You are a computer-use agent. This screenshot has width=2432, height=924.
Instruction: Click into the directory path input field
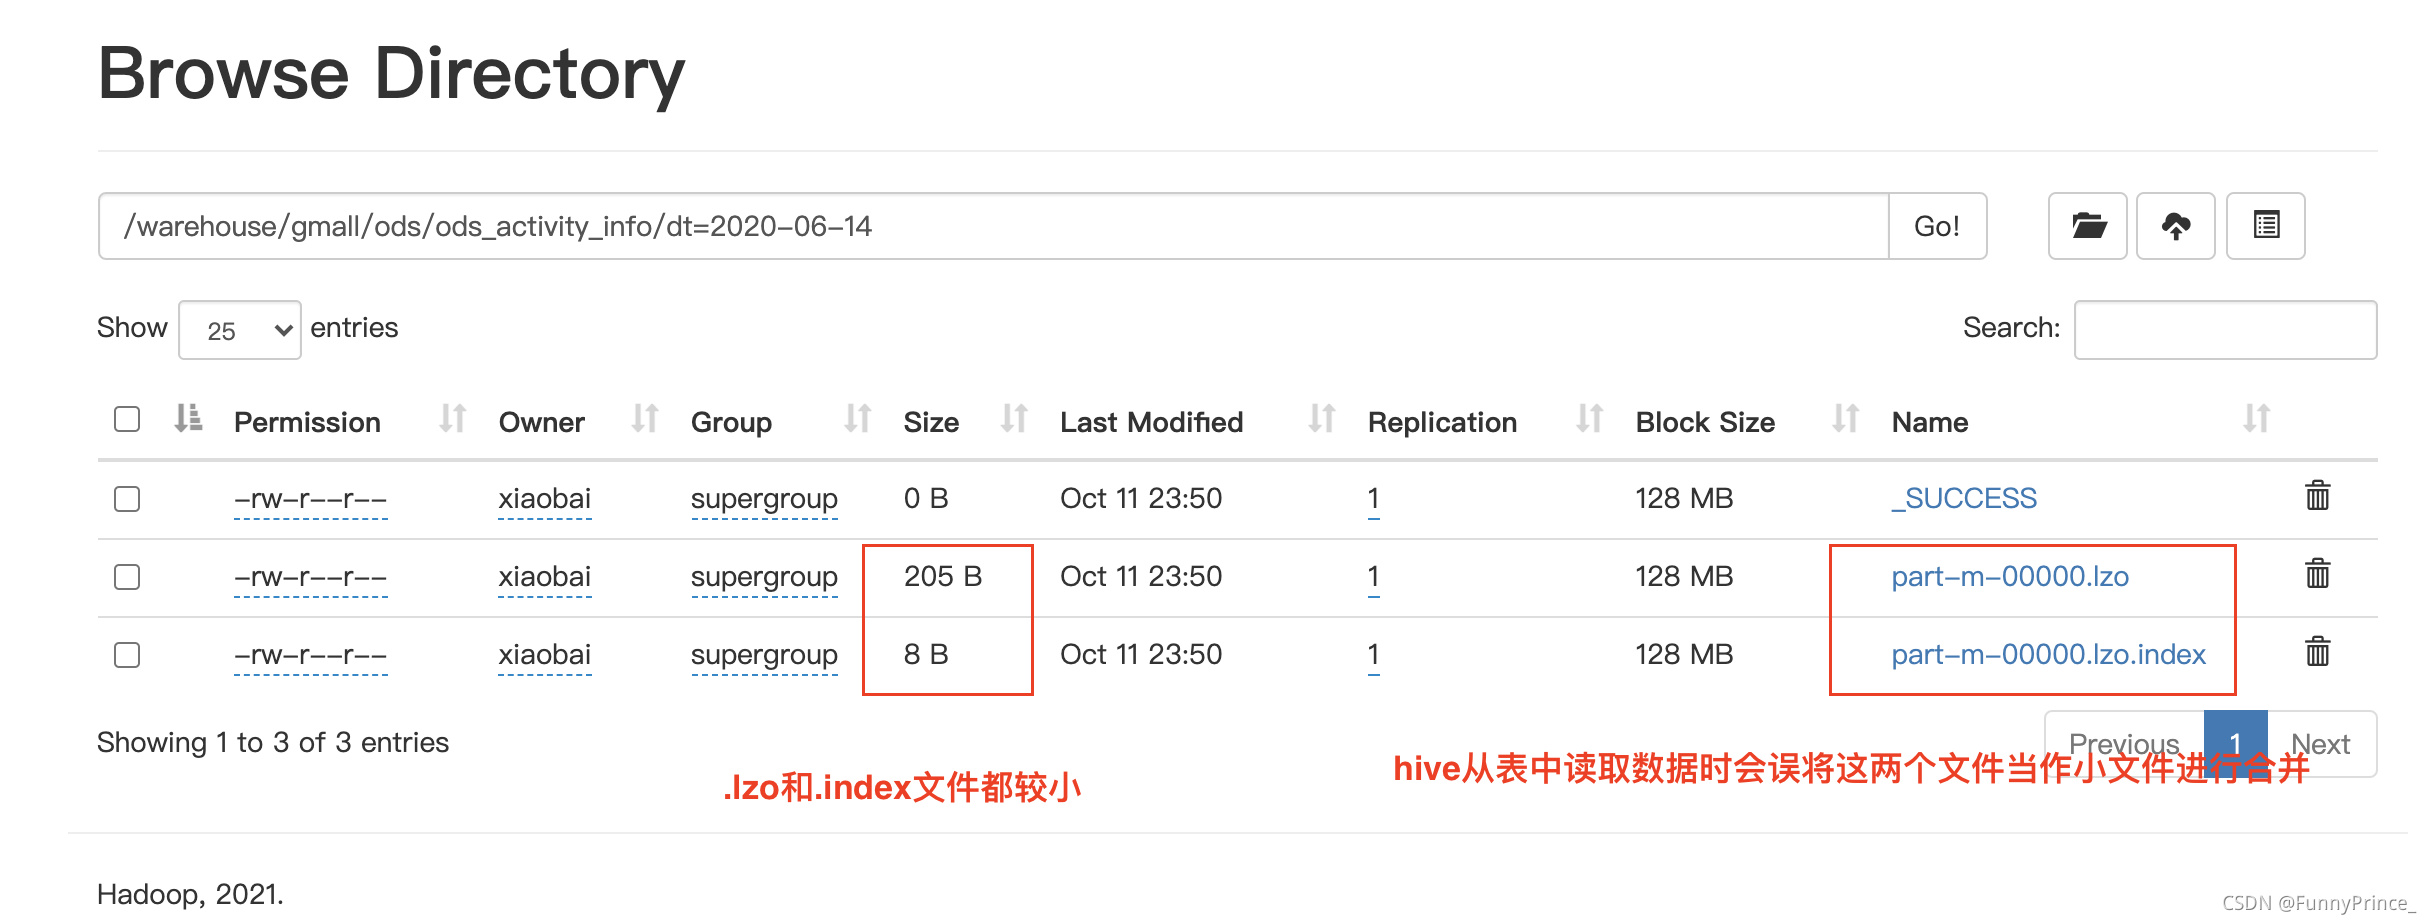[994, 226]
